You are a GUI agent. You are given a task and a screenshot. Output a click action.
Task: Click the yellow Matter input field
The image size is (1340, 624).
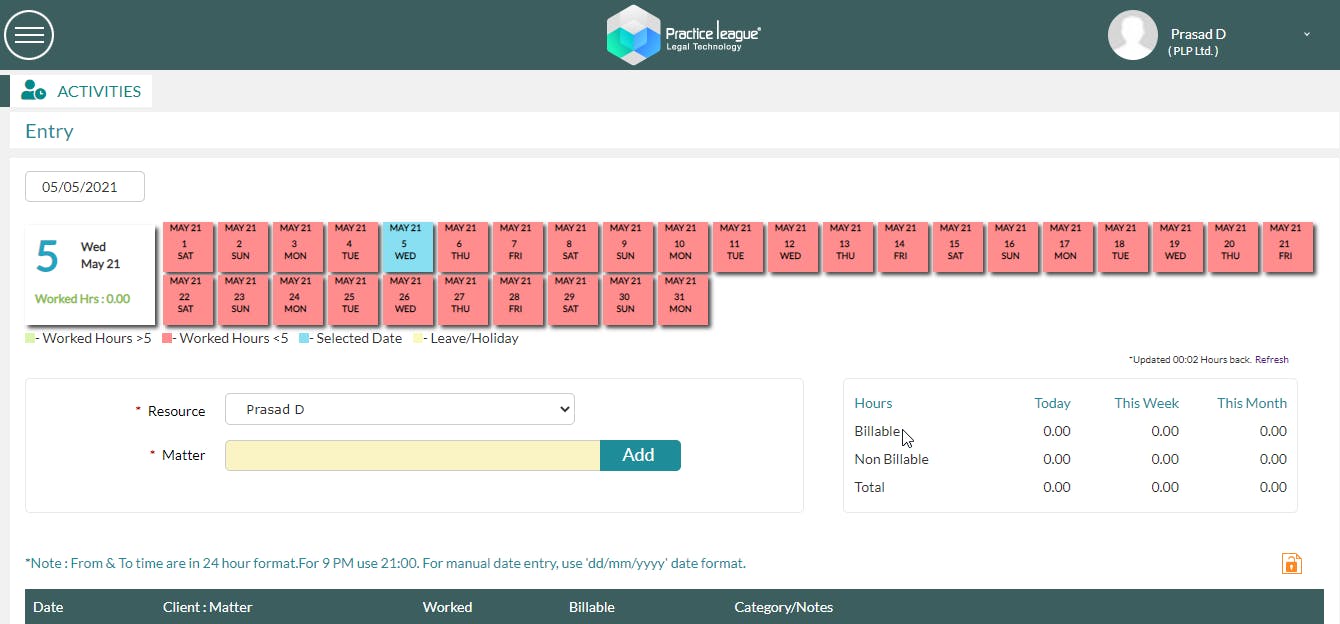point(412,455)
